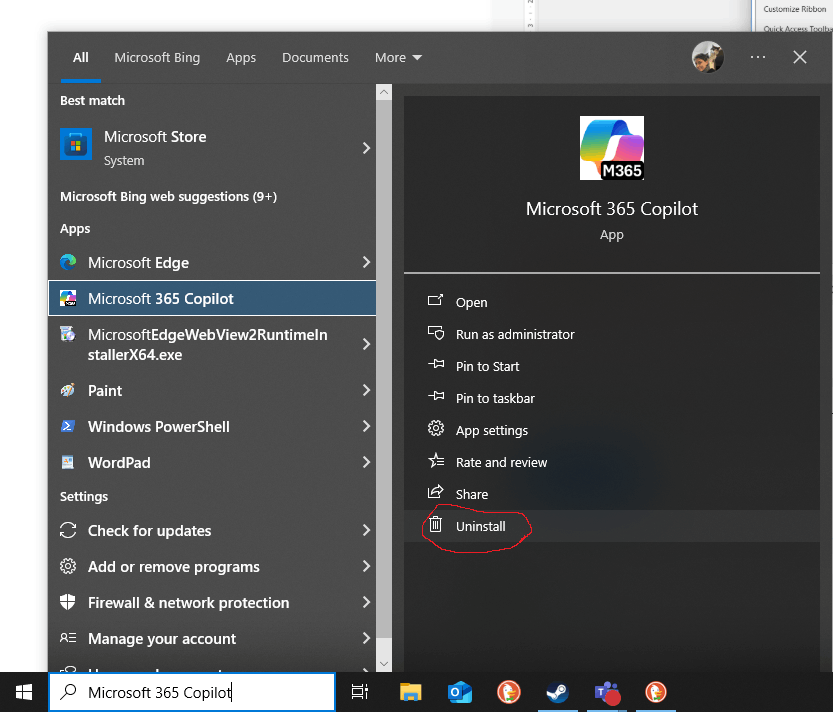The height and width of the screenshot is (712, 833).
Task: Click the Firewall & network protection shield icon
Action: coord(68,602)
